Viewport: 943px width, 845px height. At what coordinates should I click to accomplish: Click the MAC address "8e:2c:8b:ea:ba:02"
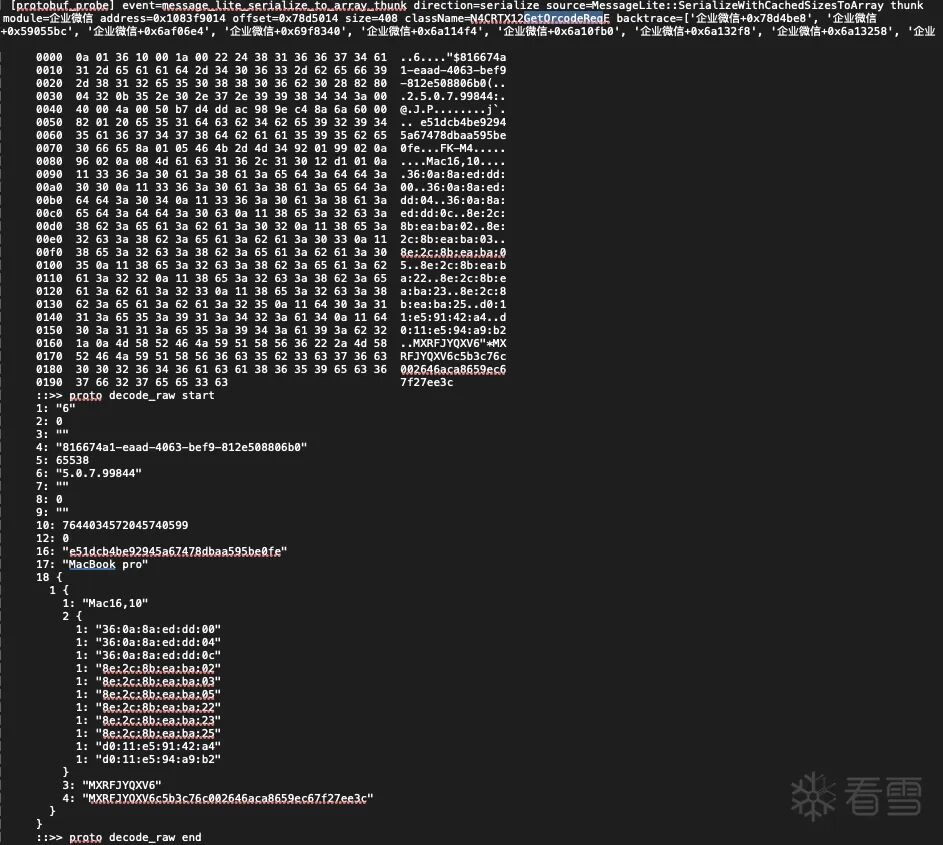coord(158,668)
